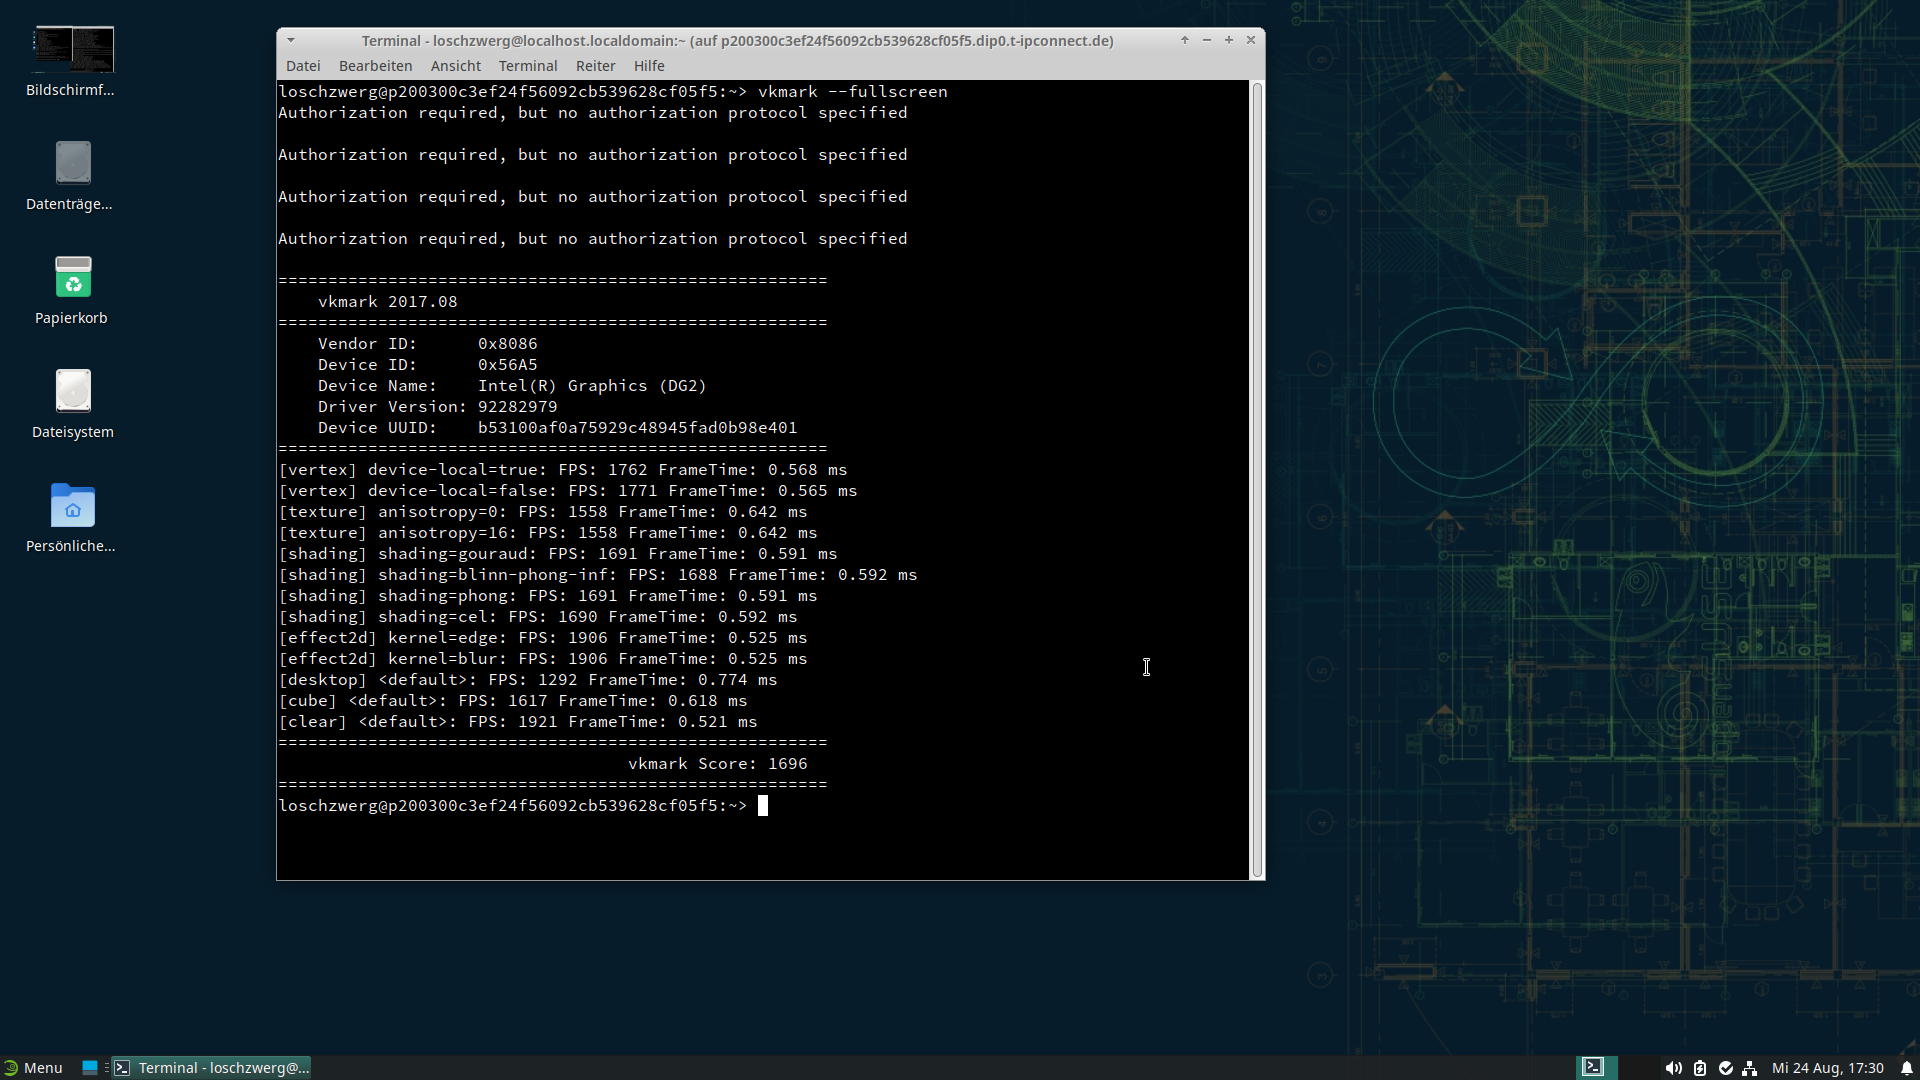Open the Persönliche home folder icon
1920x1080 pixels.
click(73, 506)
